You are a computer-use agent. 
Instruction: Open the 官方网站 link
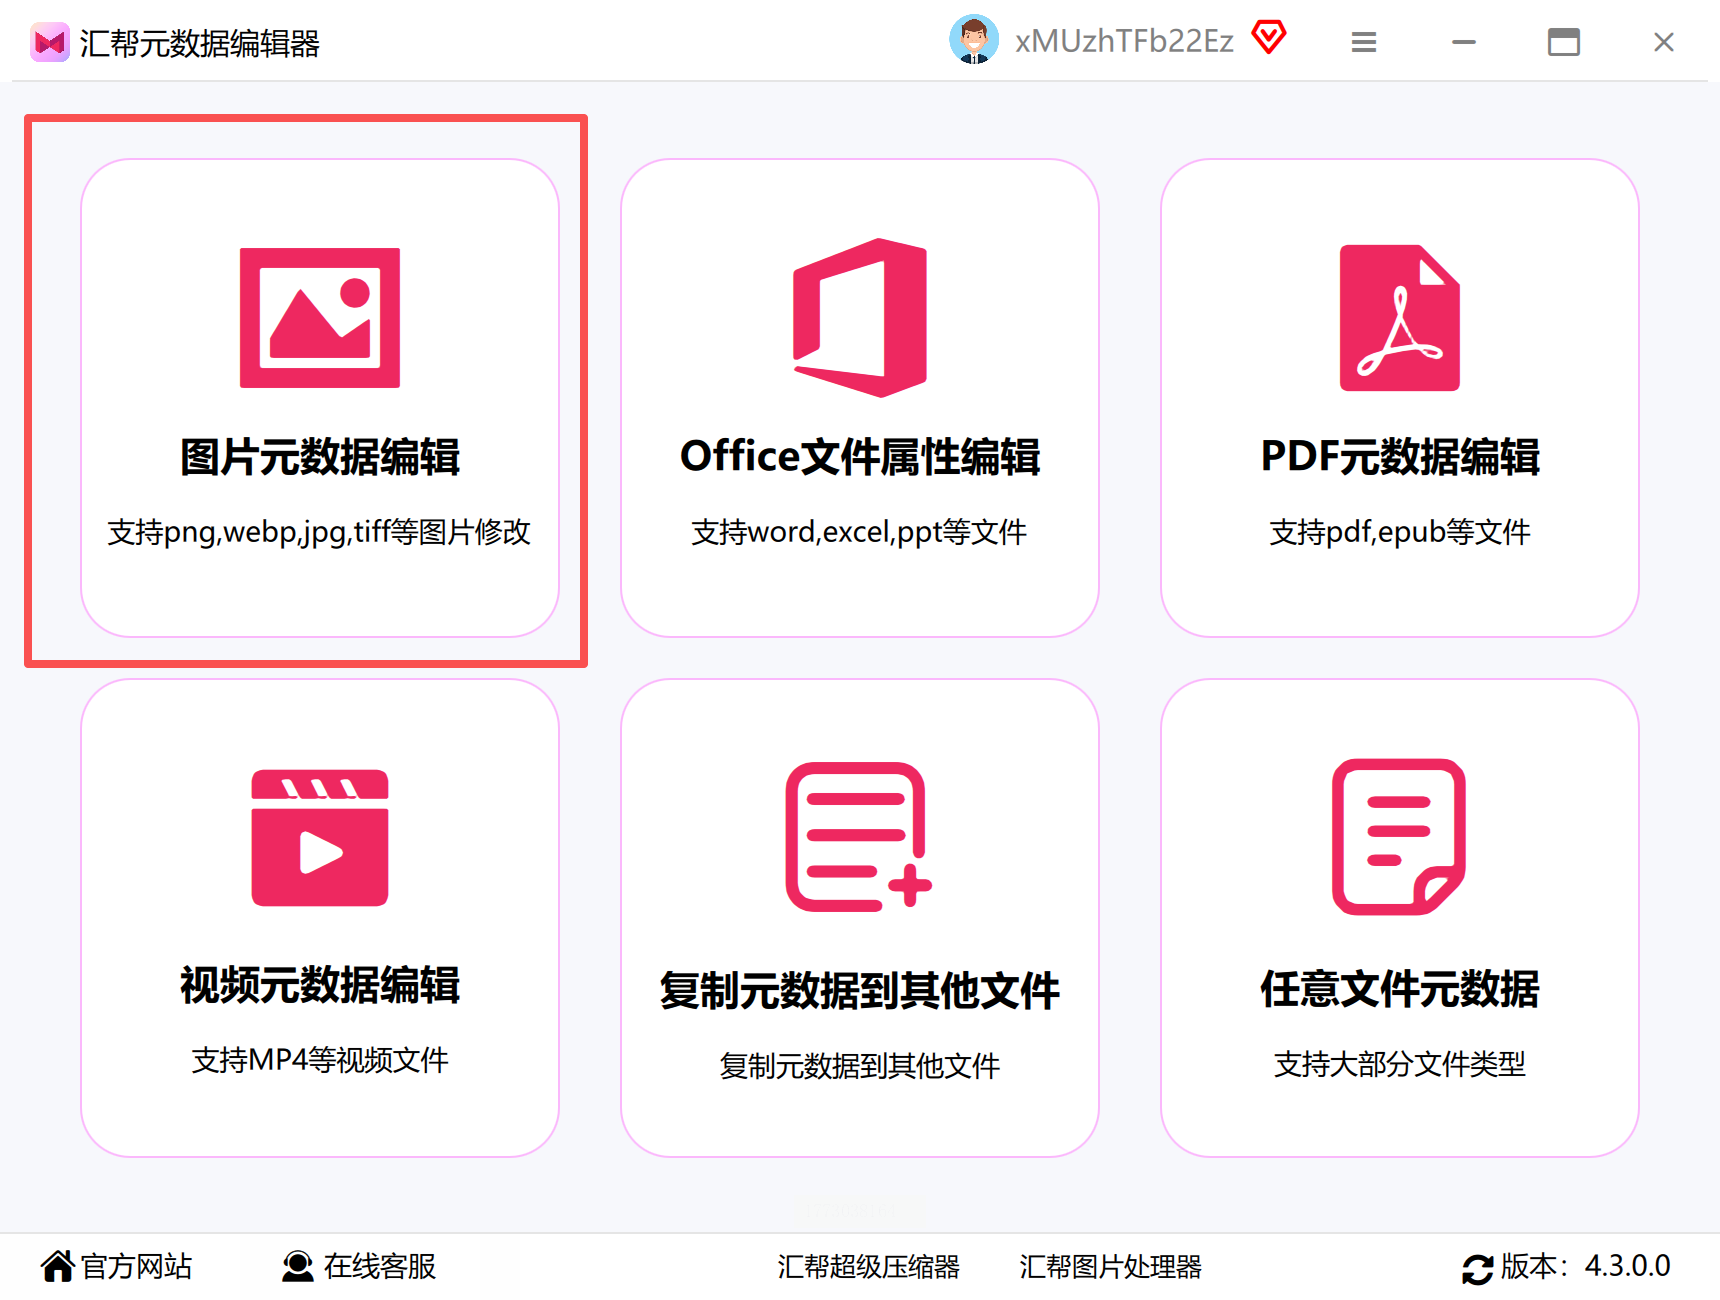pos(136,1266)
